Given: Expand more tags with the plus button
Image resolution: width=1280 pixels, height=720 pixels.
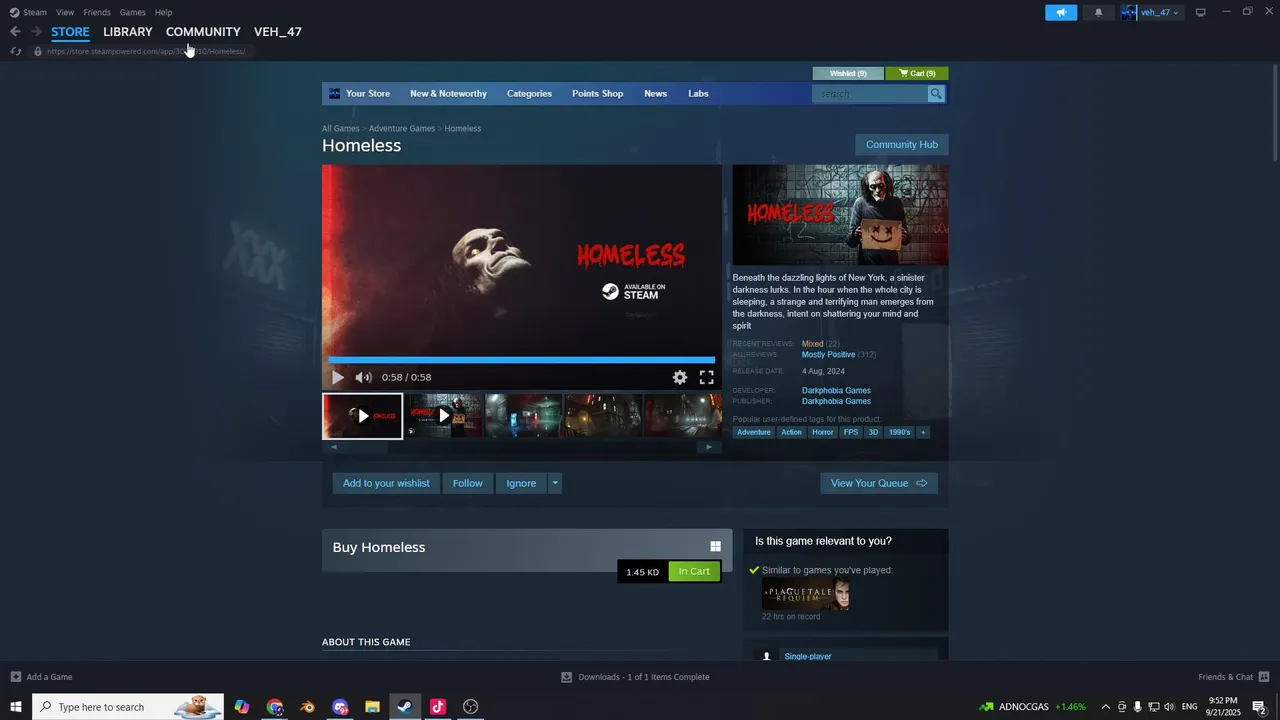Looking at the screenshot, I should (x=923, y=432).
